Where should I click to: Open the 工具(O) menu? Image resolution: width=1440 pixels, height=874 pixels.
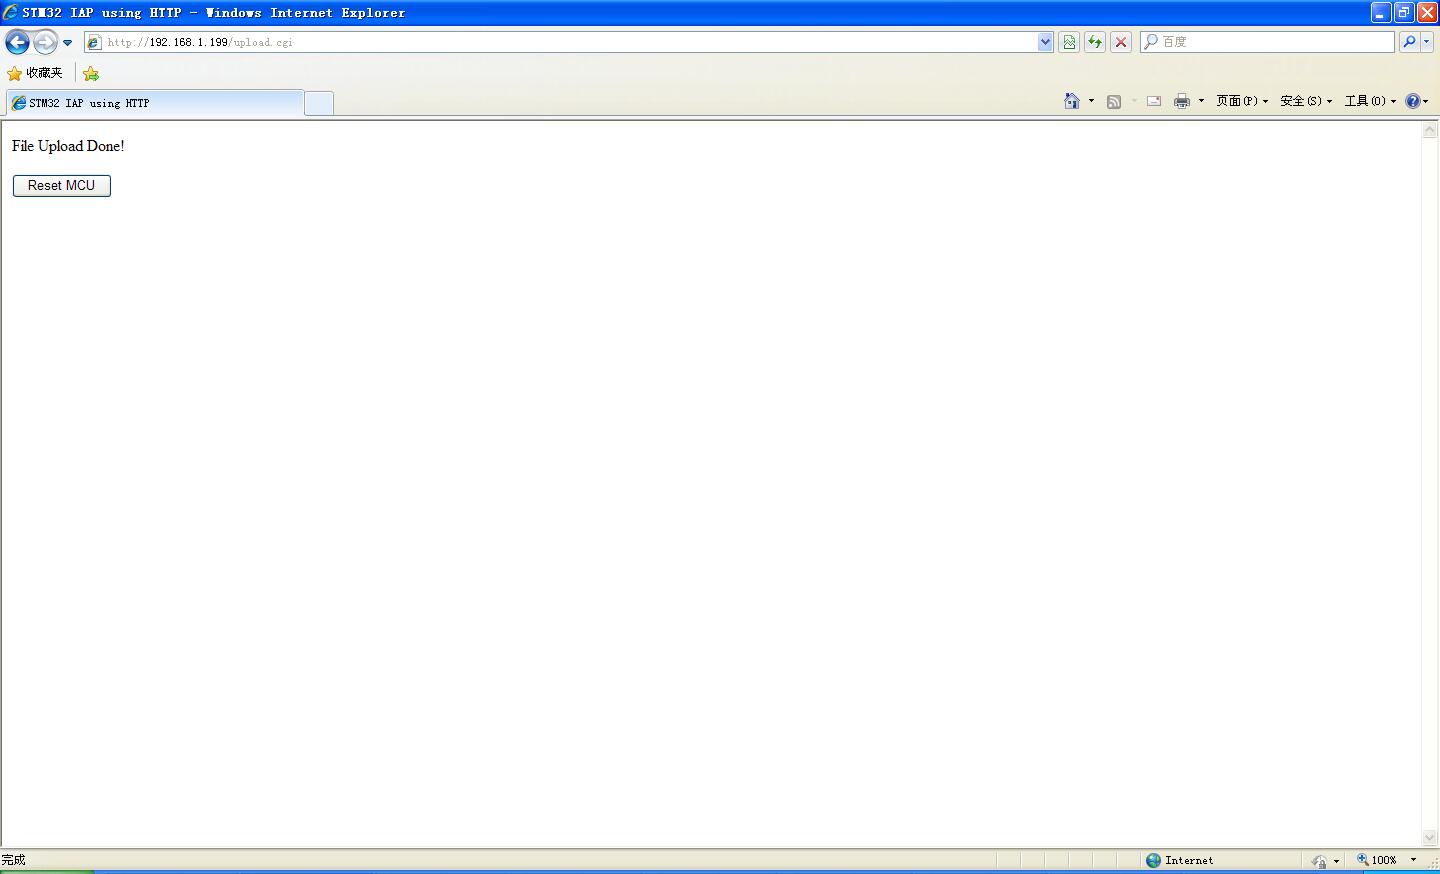(x=1370, y=101)
